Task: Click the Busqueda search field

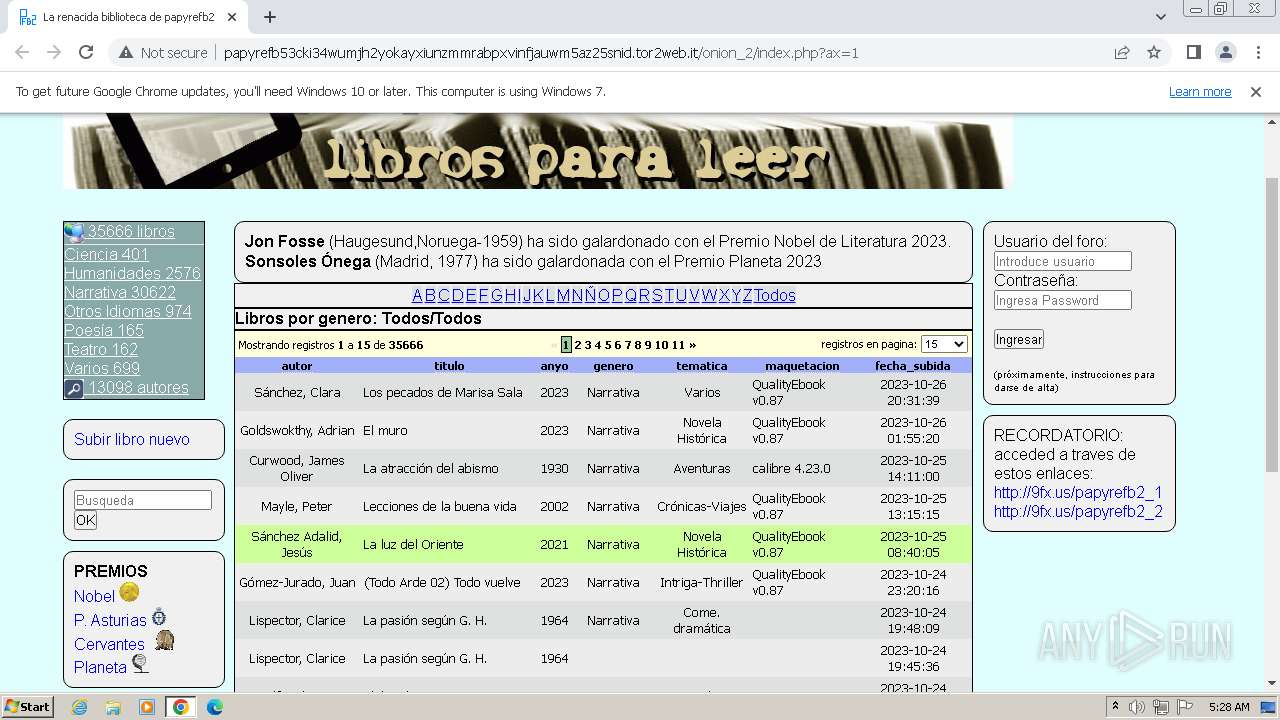Action: (x=143, y=500)
